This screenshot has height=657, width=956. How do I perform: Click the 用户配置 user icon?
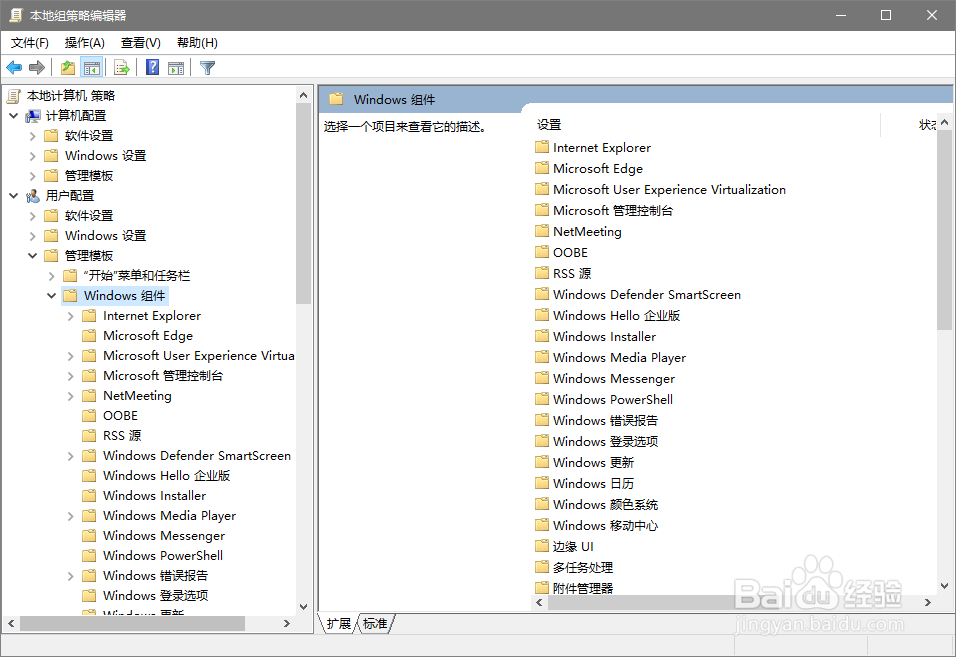33,196
